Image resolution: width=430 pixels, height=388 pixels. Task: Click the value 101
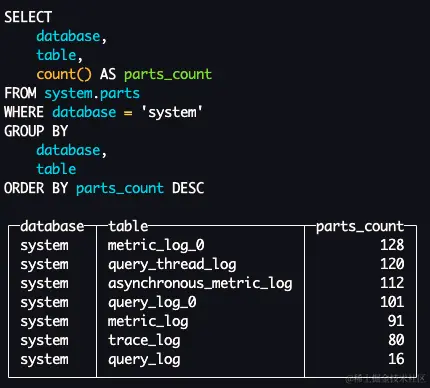point(392,302)
